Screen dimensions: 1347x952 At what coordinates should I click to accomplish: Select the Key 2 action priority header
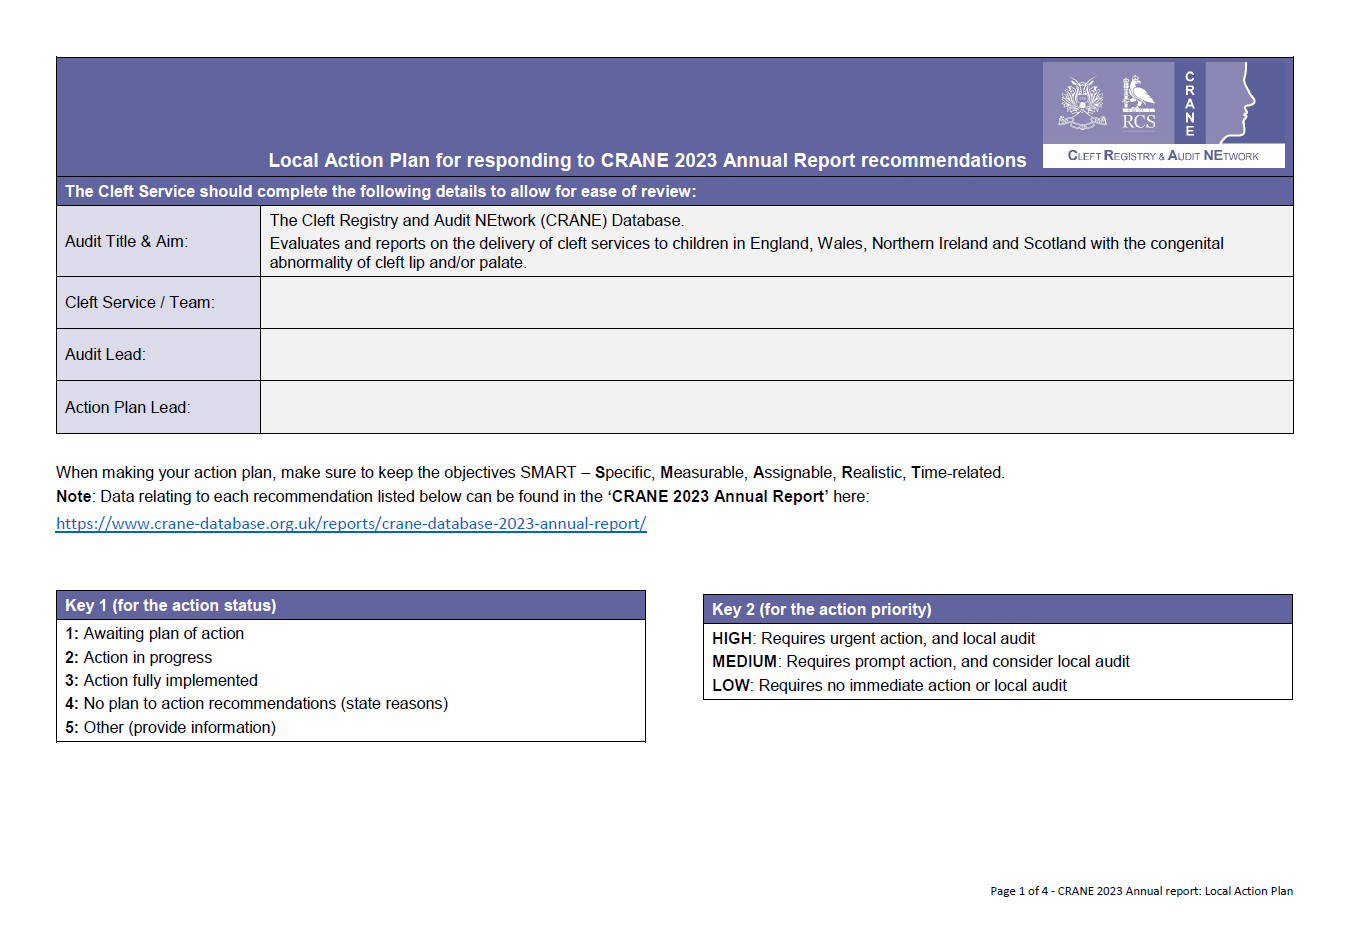click(x=821, y=609)
